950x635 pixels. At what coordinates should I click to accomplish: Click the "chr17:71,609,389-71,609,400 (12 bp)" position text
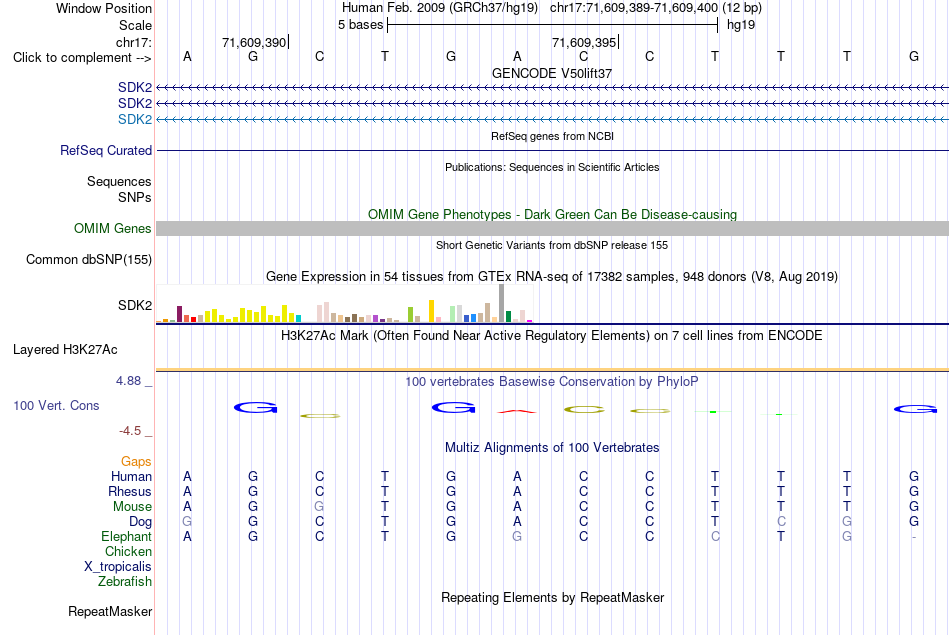click(x=656, y=8)
